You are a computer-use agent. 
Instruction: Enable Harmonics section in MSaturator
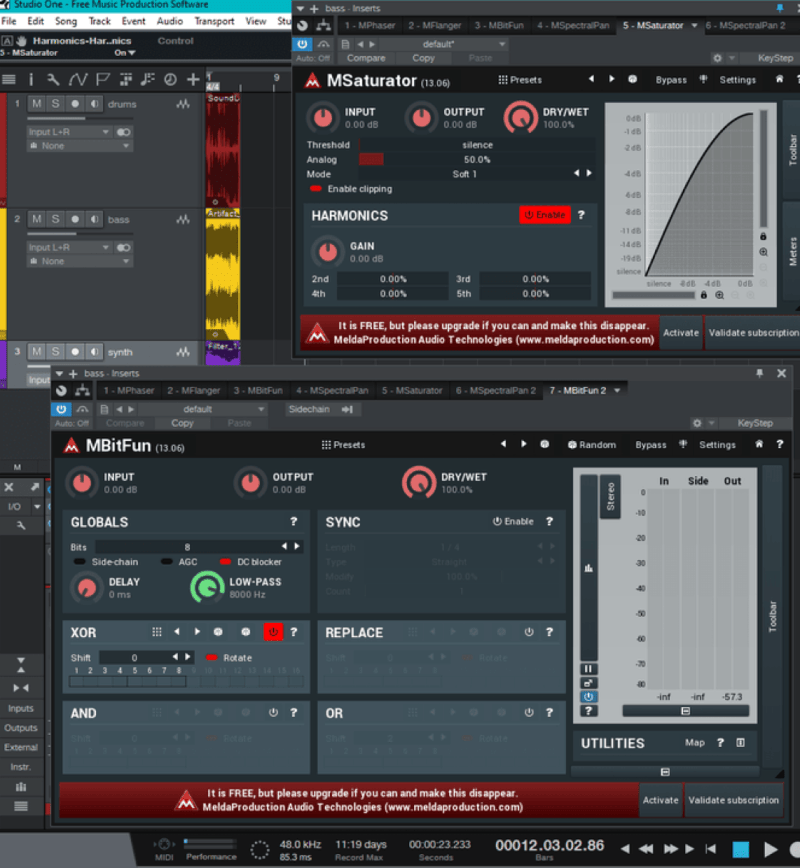click(545, 215)
